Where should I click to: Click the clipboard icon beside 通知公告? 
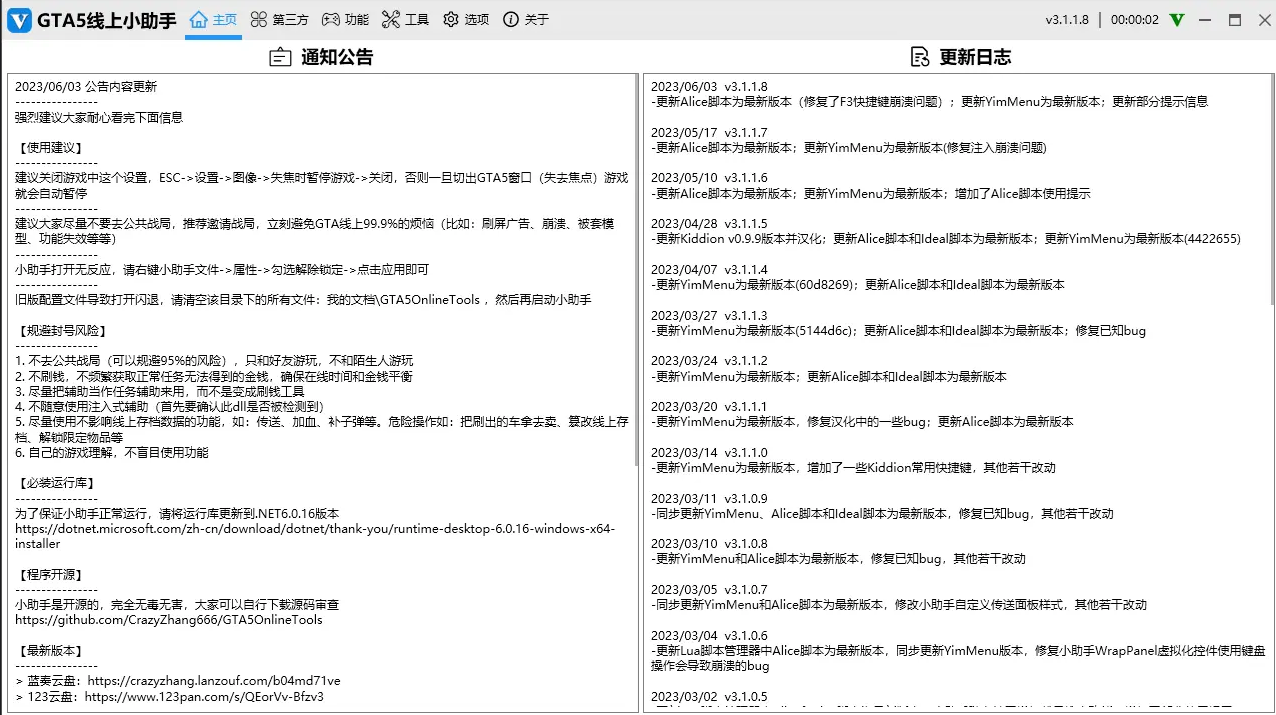(281, 56)
